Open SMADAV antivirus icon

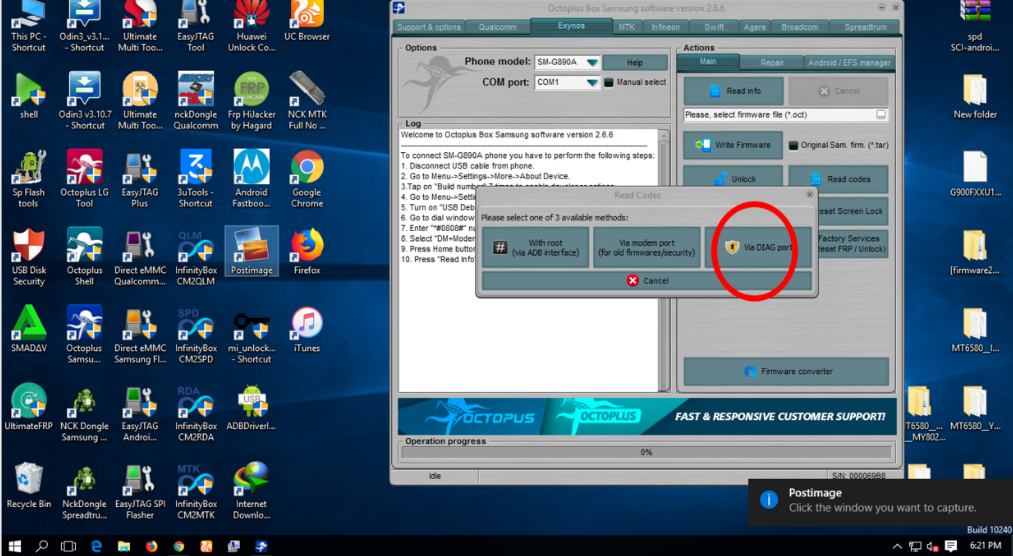tap(29, 329)
